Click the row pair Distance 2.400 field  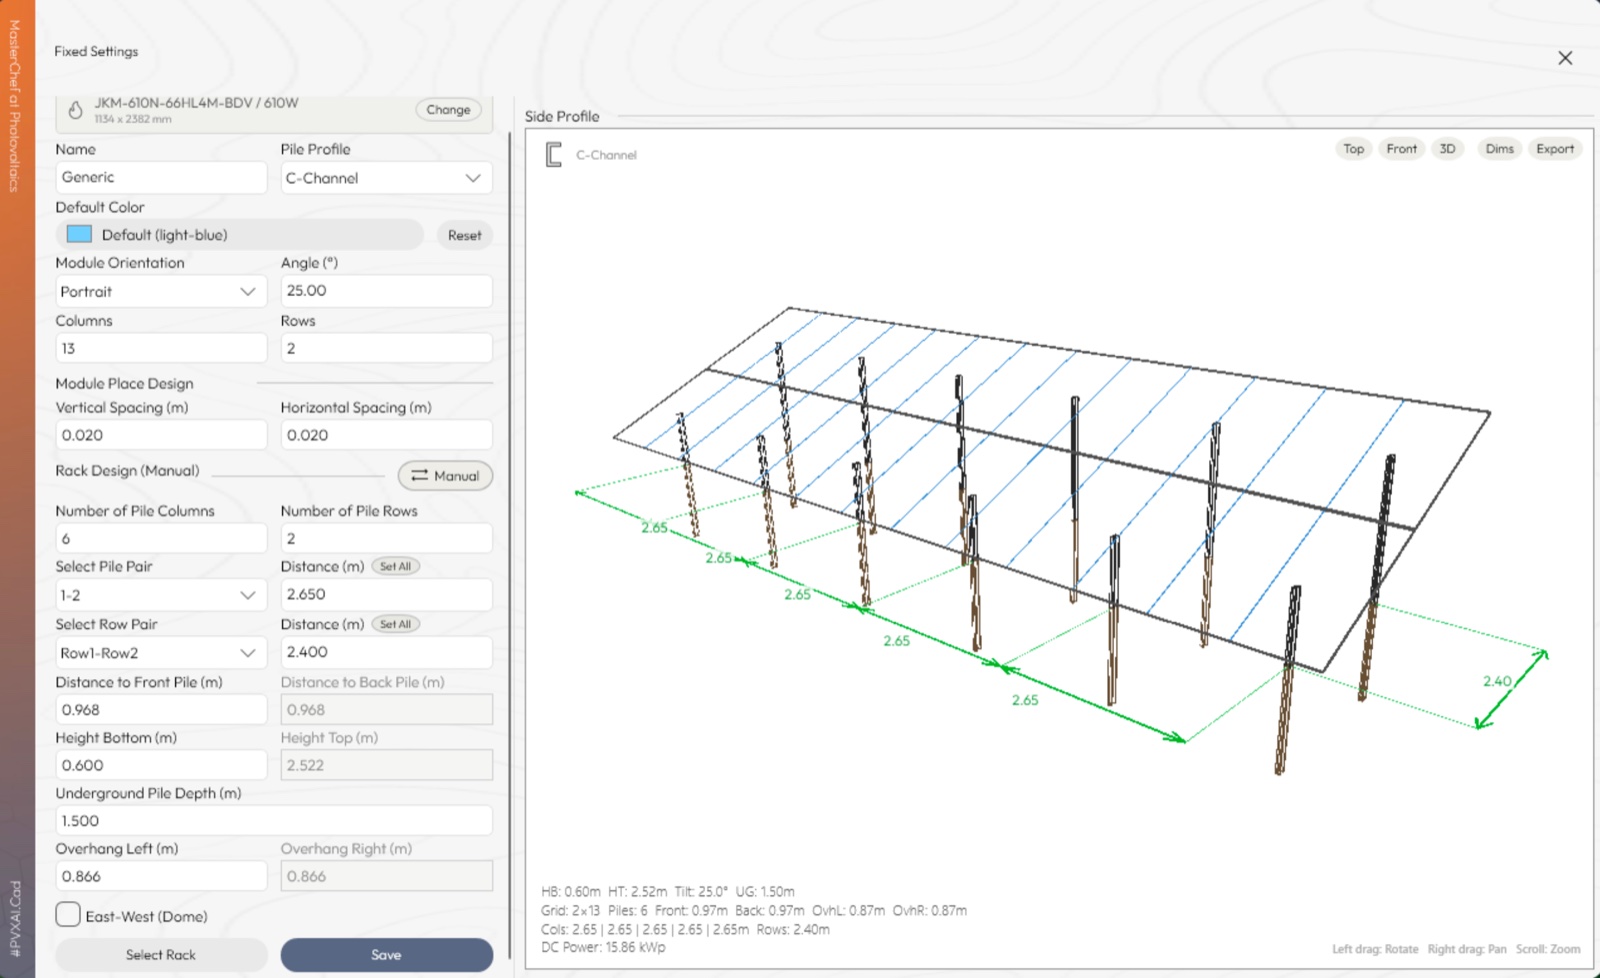pos(386,652)
